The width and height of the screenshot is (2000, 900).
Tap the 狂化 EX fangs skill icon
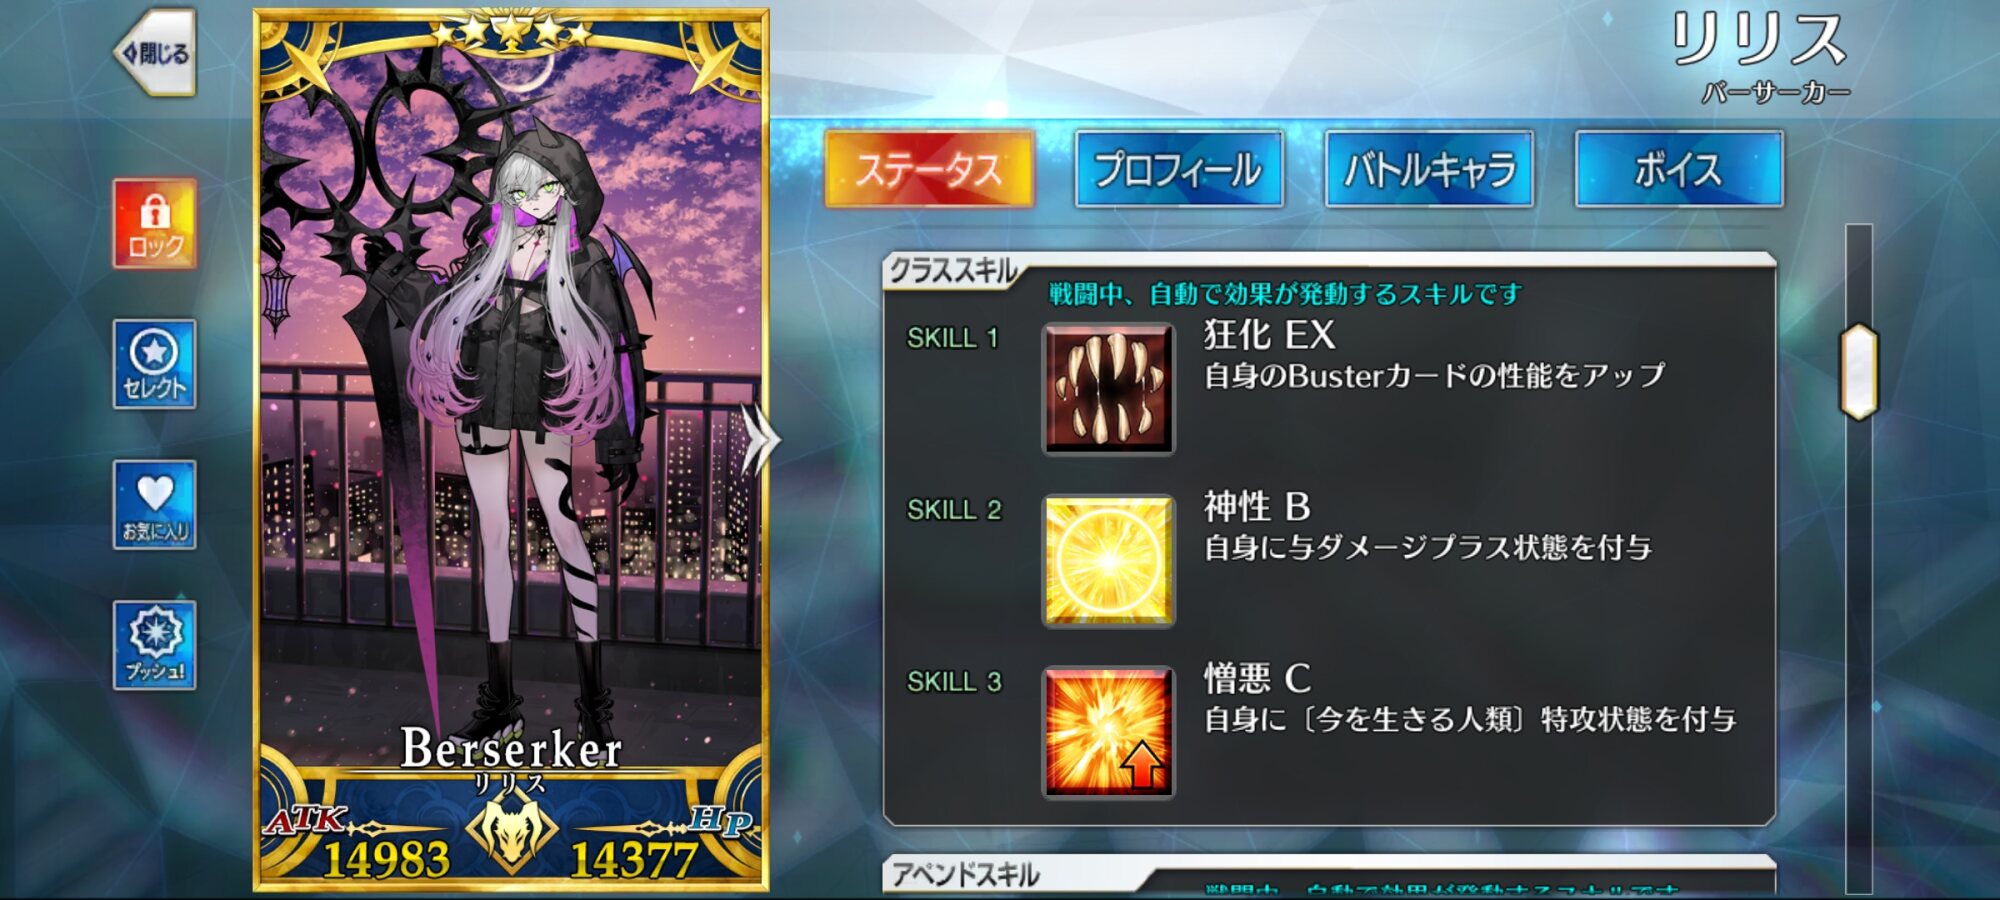pyautogui.click(x=1108, y=389)
